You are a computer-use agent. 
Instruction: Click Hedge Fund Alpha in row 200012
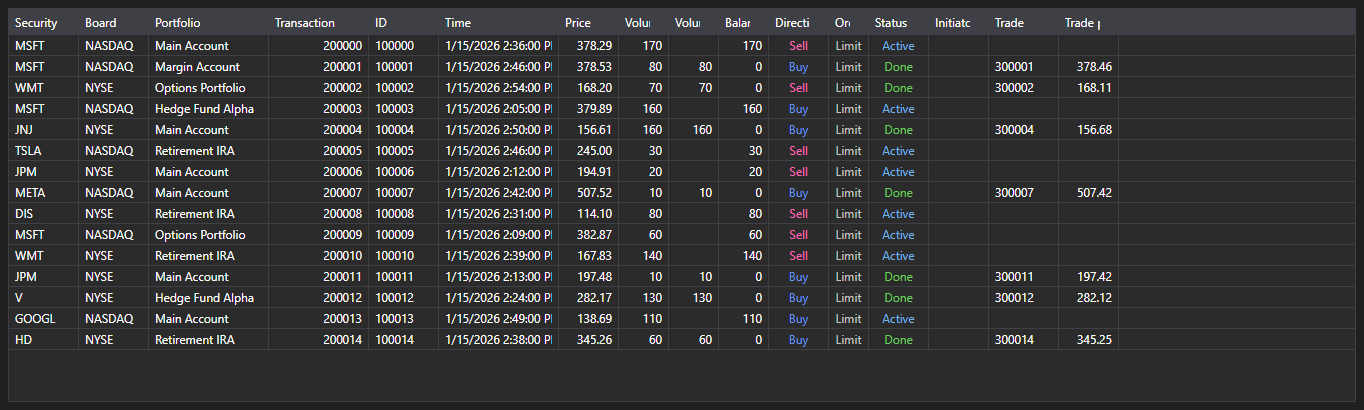click(x=208, y=298)
